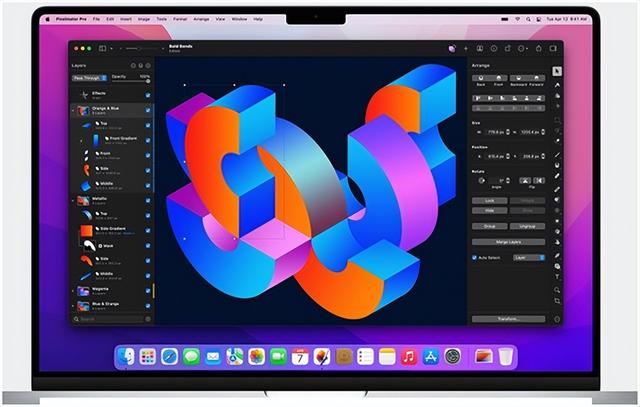The image size is (640, 407).
Task: Toggle visibility of Side Gradient layer
Action: point(148,231)
